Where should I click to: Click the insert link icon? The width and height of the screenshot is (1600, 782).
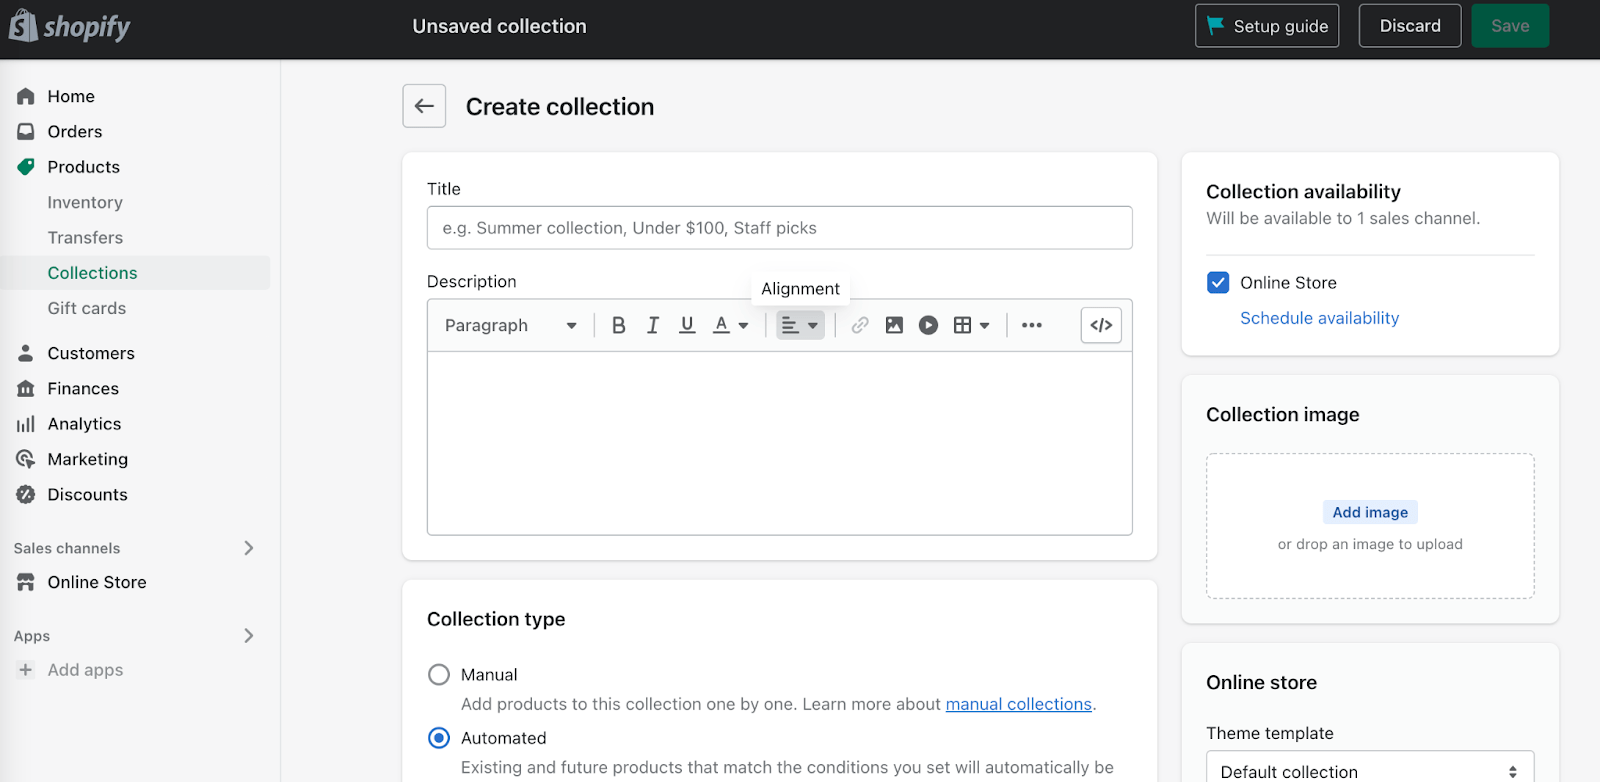pyautogui.click(x=860, y=325)
